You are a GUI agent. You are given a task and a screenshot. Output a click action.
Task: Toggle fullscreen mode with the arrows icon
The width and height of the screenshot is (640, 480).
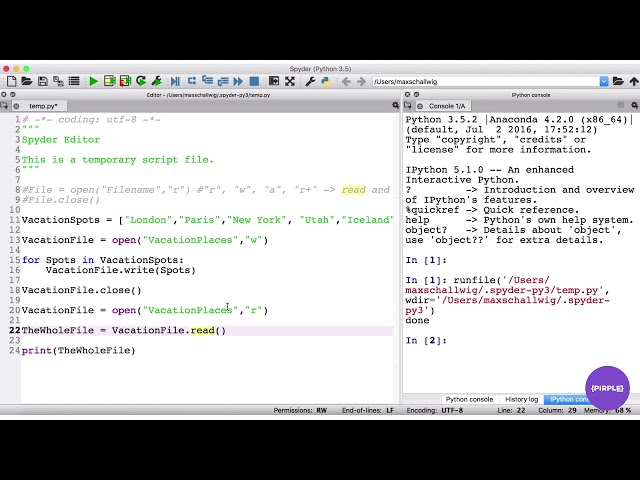click(x=290, y=81)
